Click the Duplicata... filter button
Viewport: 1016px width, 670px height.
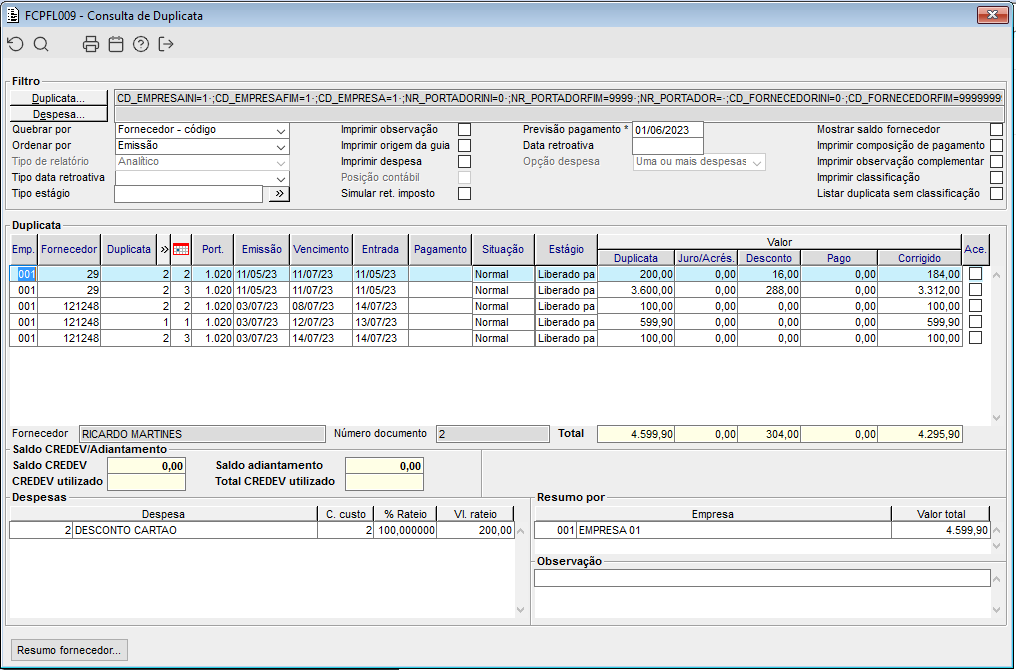point(58,98)
